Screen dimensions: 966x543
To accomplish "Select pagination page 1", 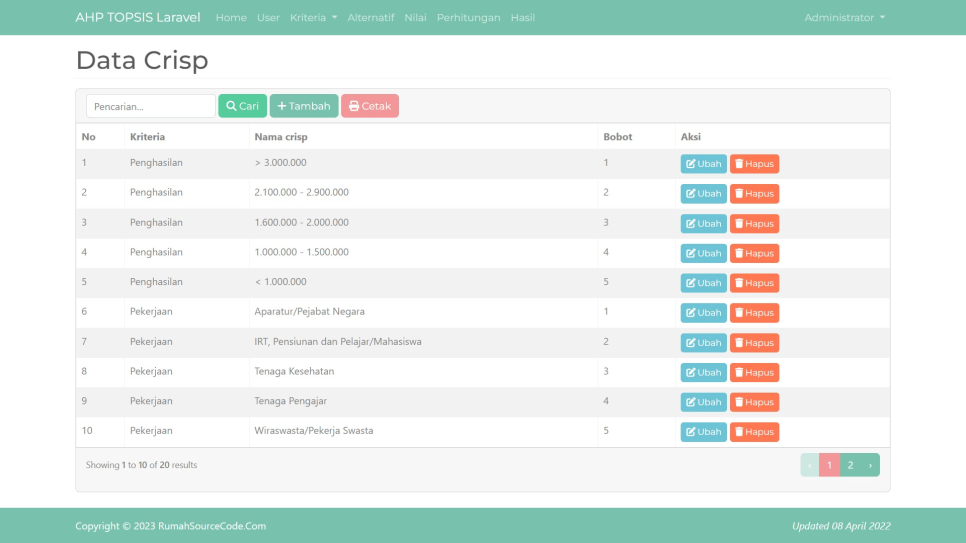I will point(829,465).
